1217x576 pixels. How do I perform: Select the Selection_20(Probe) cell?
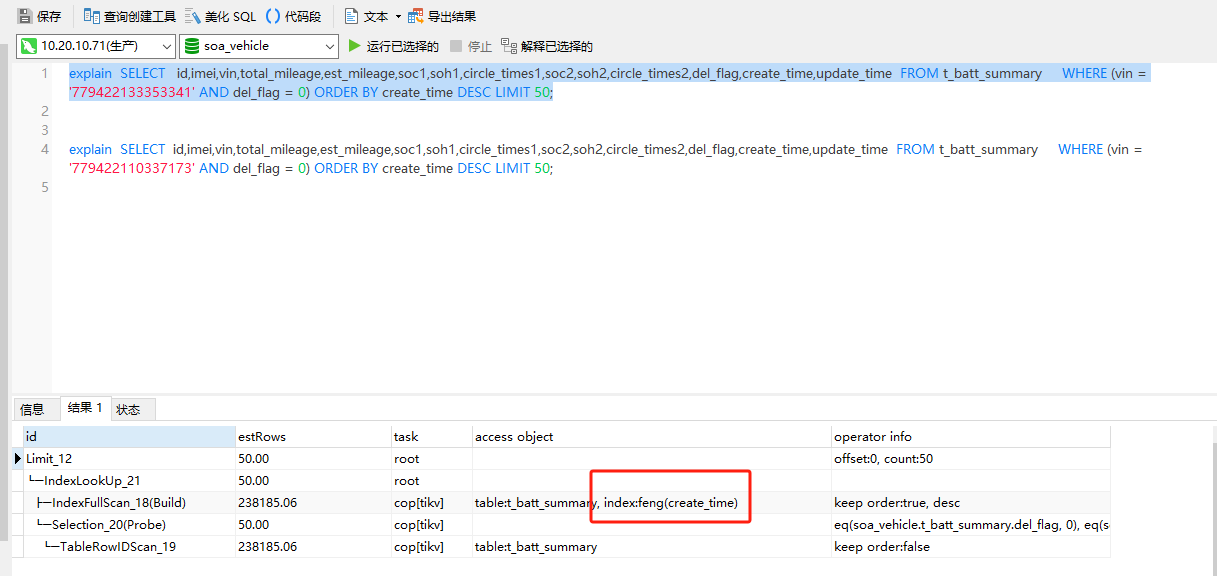129,525
